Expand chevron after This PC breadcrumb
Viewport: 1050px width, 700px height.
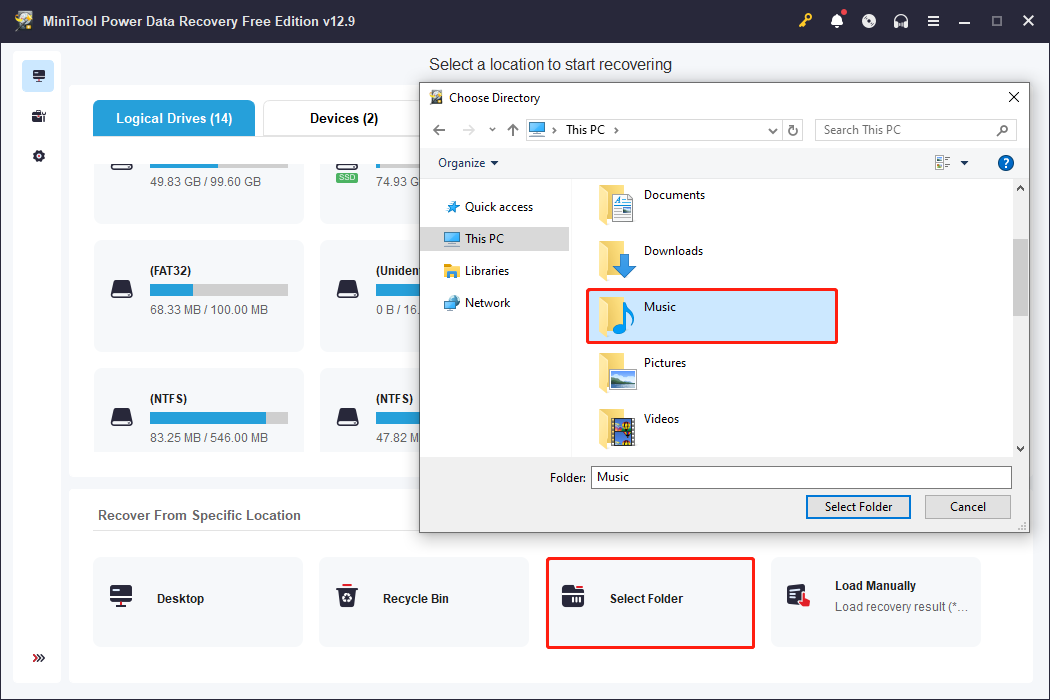pos(616,130)
